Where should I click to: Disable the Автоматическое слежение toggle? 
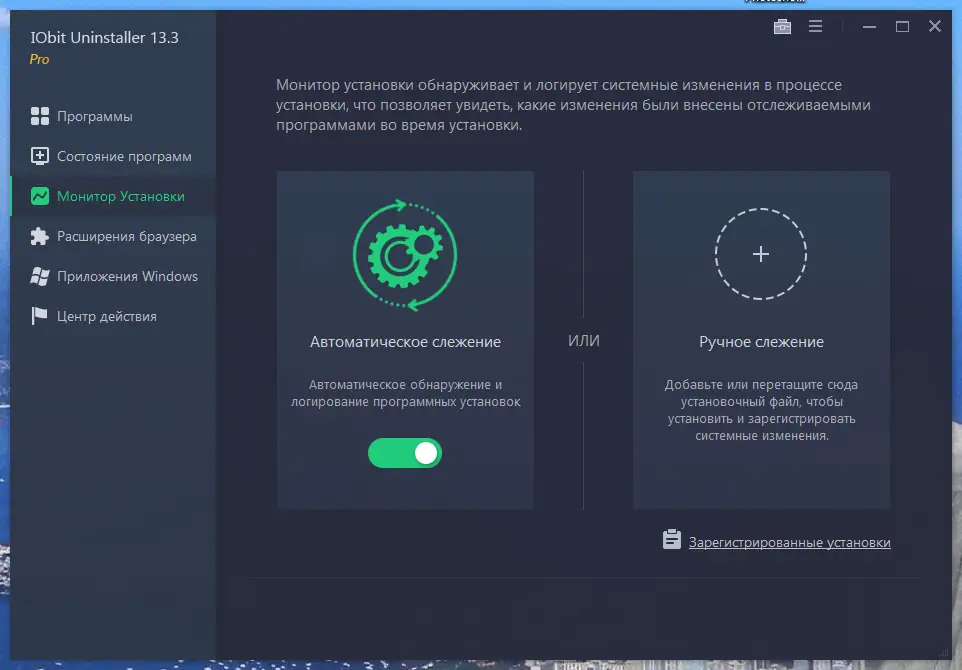pos(405,453)
